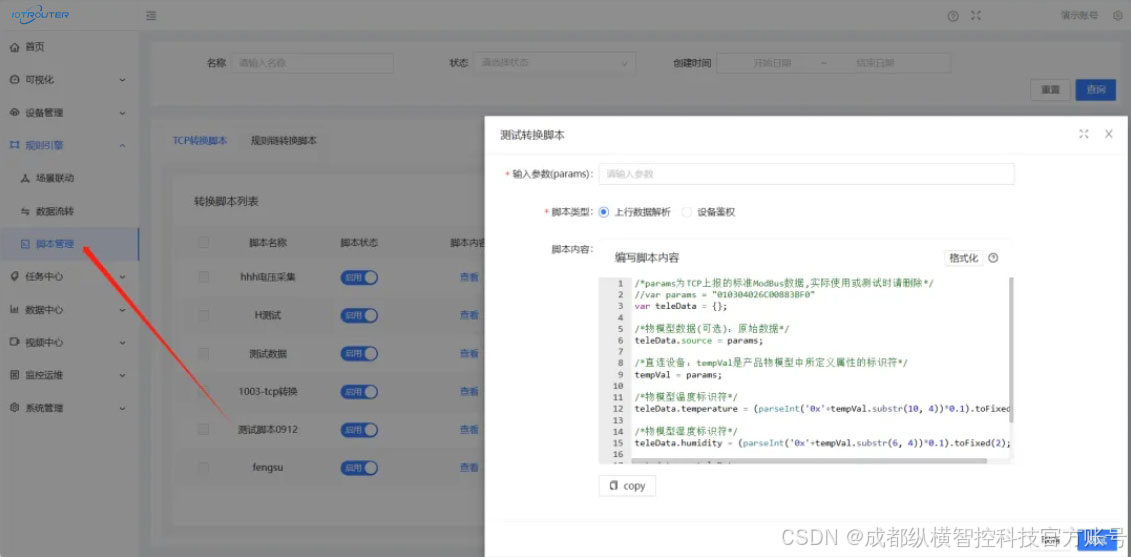The height and width of the screenshot is (557, 1131).
Task: Toggle 启用 switch for 1003-tcp转换
Action: tap(359, 391)
